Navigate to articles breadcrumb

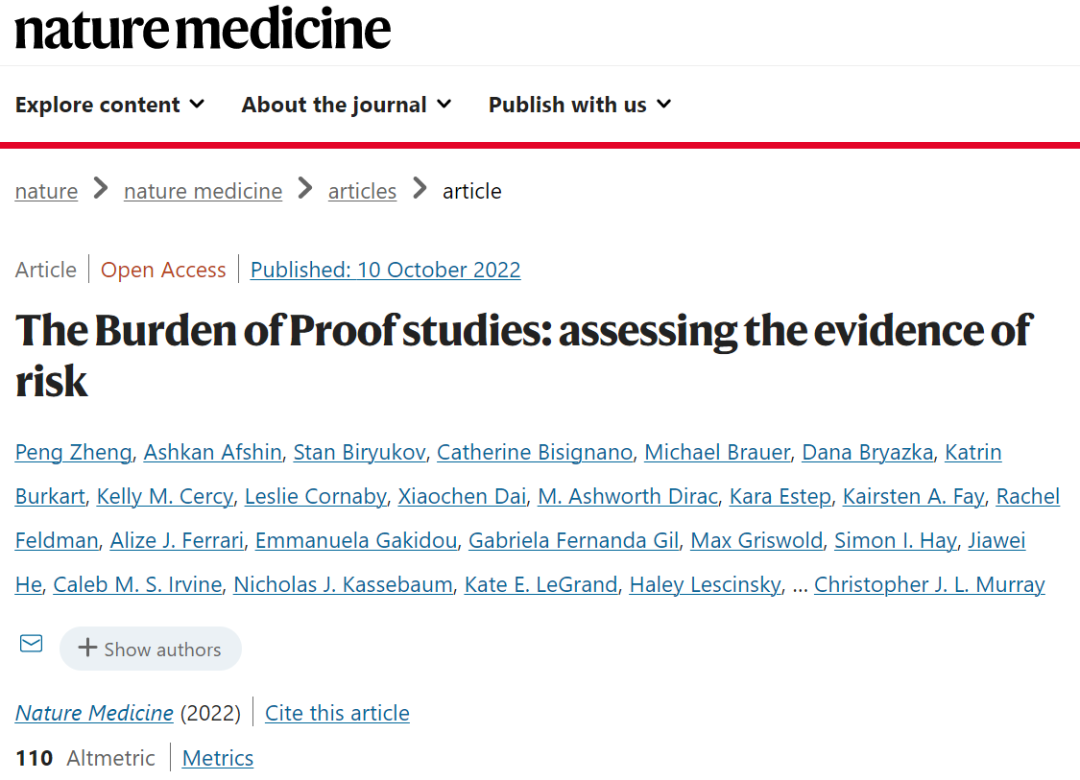click(x=362, y=191)
